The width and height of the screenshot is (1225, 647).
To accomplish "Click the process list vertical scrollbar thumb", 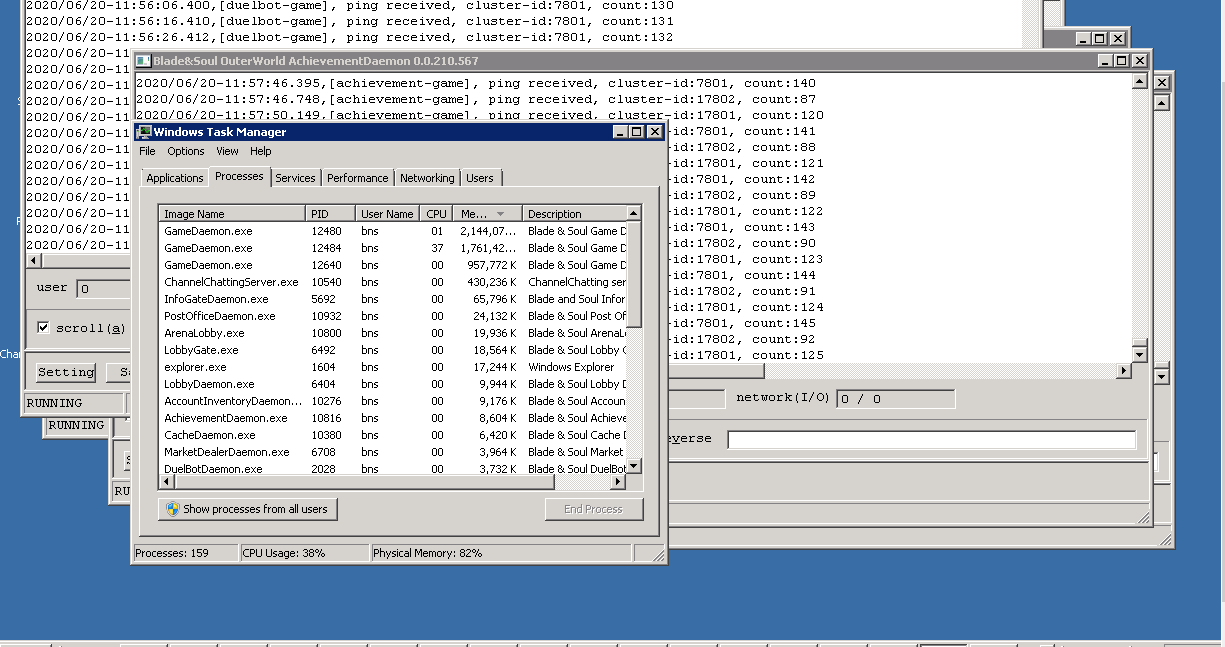I will pos(633,274).
